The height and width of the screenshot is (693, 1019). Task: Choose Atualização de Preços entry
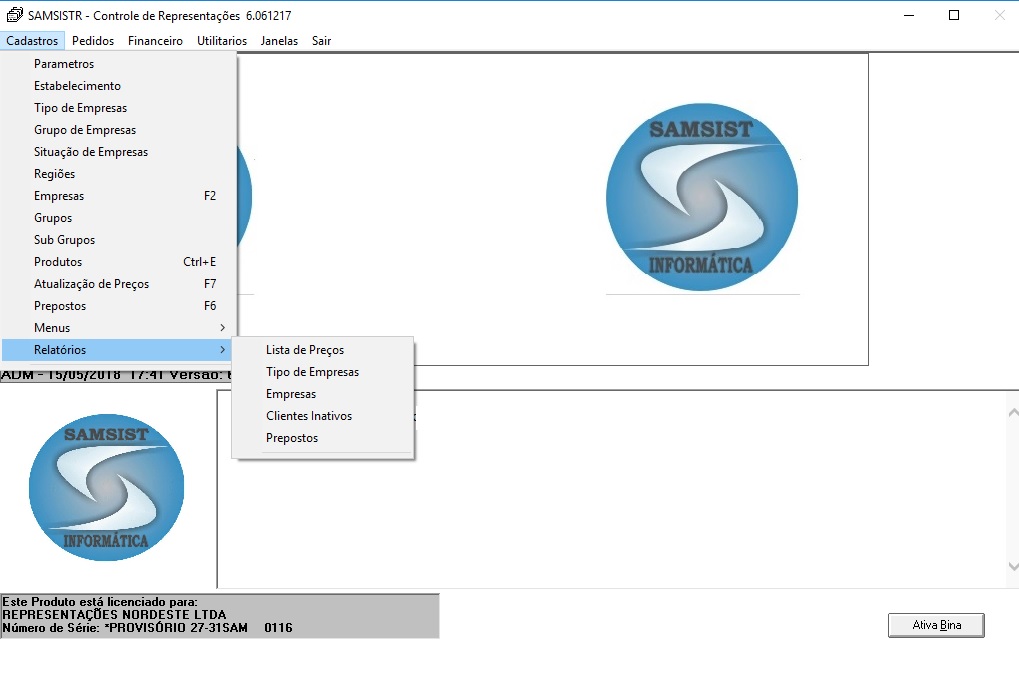click(119, 284)
